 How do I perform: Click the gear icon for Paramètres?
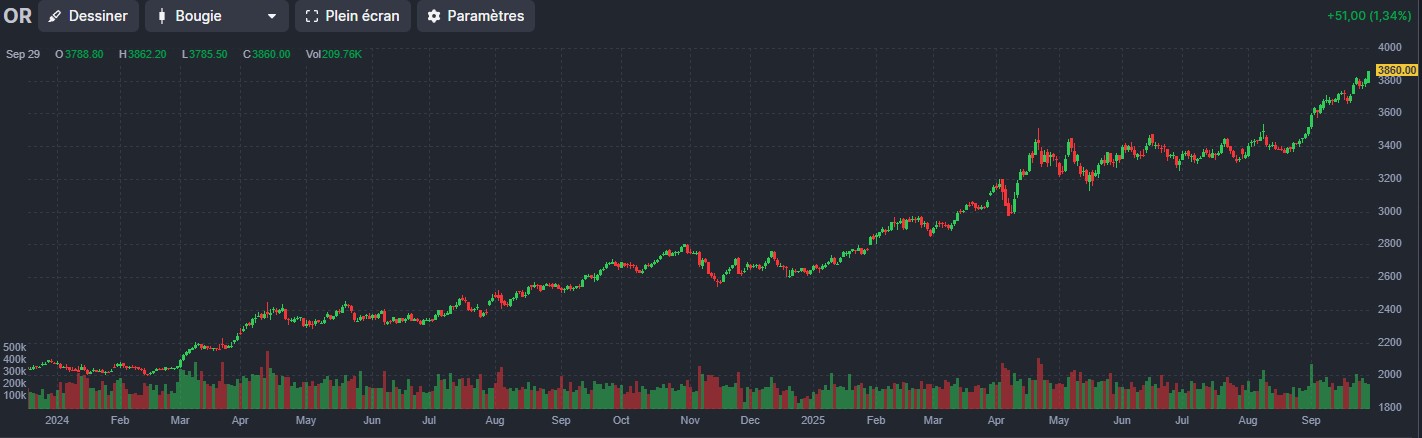click(433, 16)
